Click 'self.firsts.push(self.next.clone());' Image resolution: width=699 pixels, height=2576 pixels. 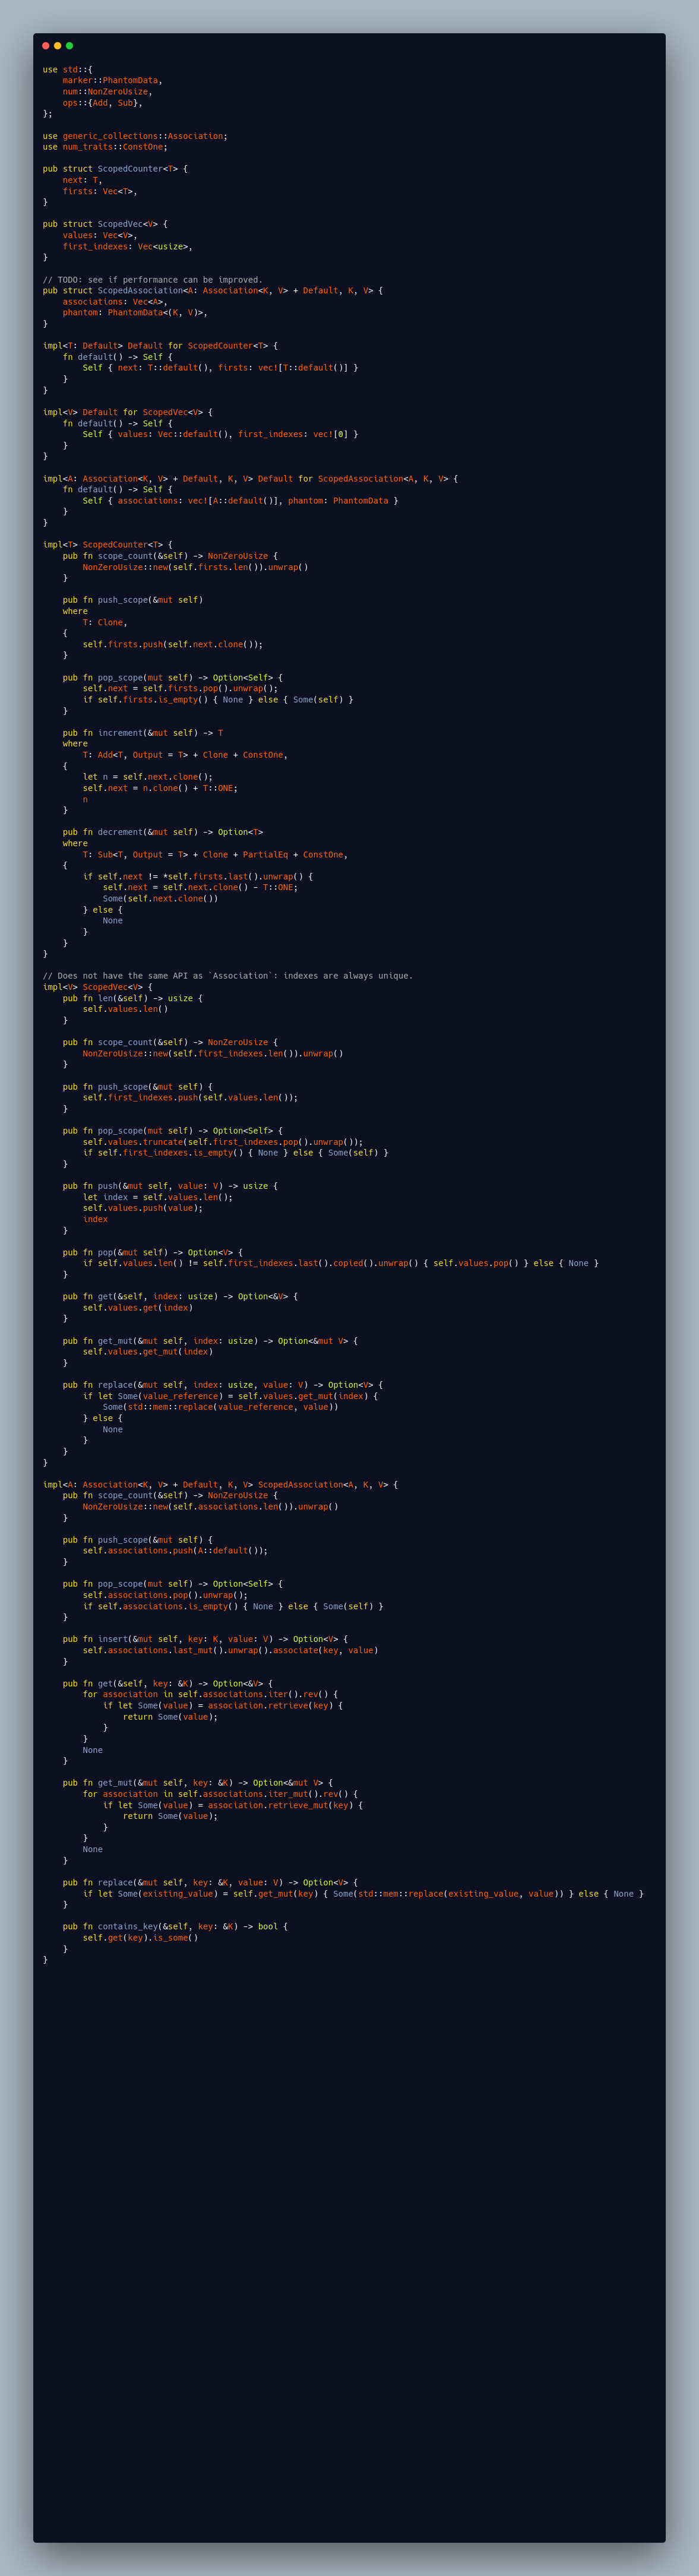pos(173,644)
